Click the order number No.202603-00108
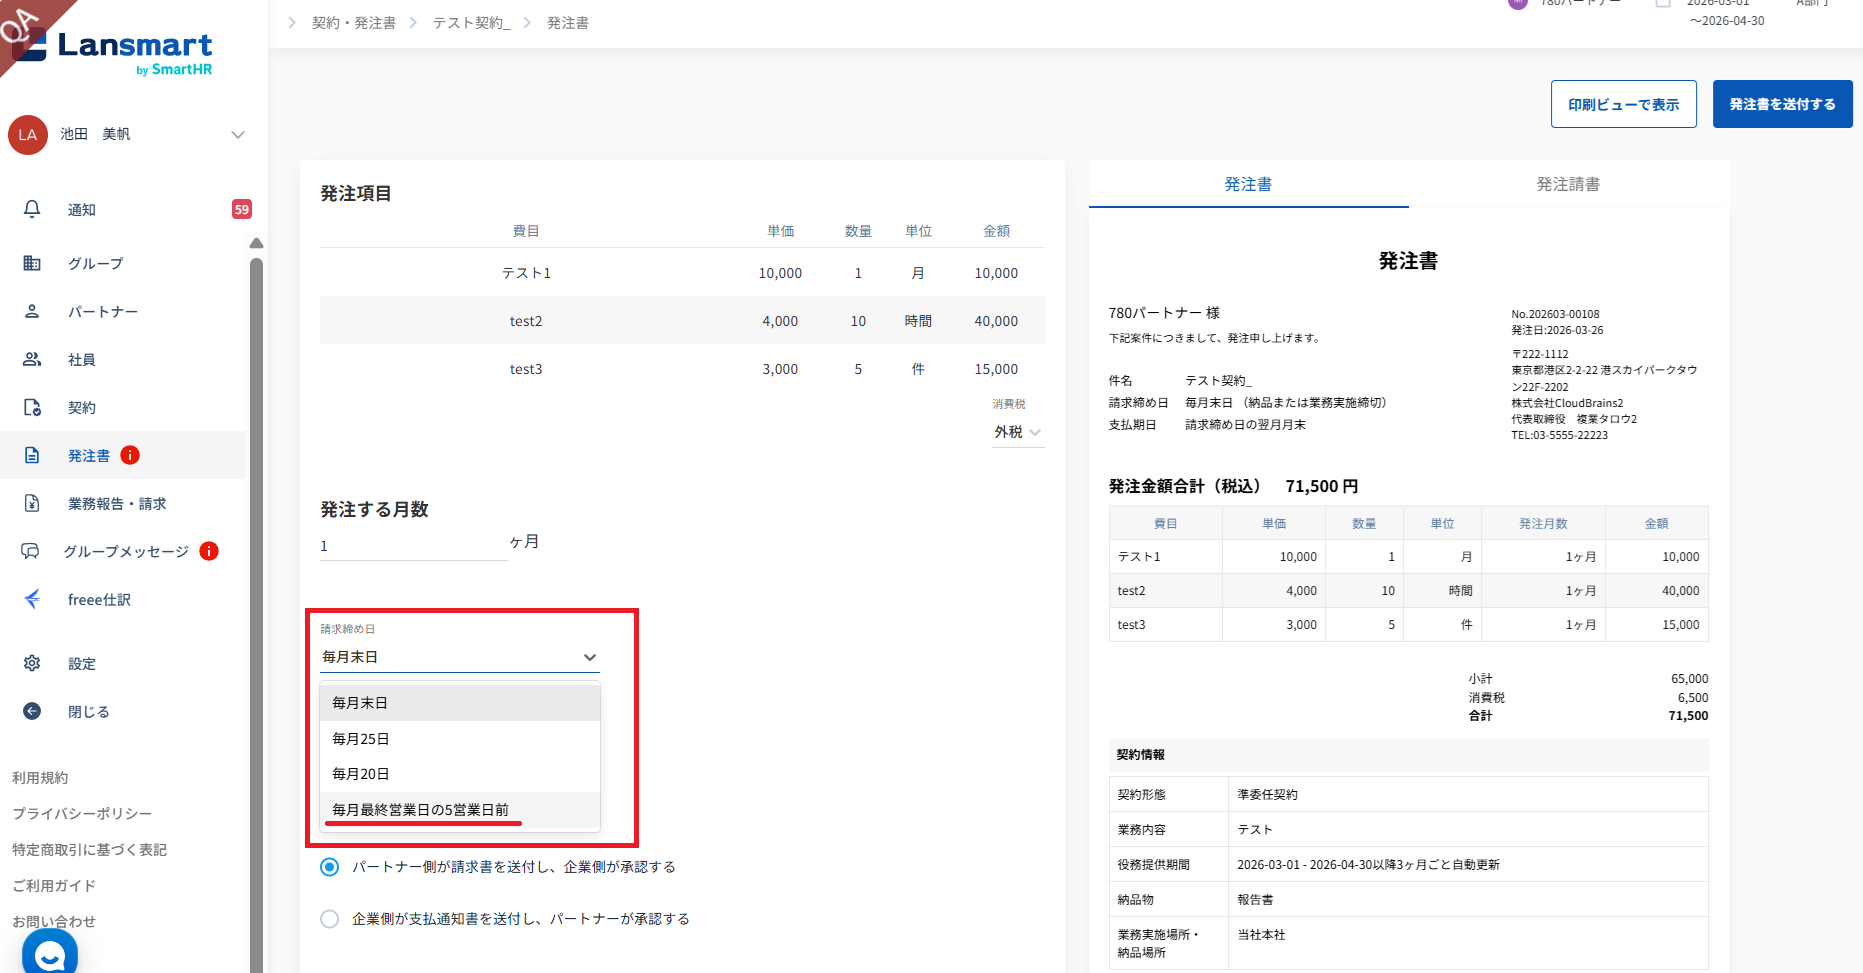Screen dimensions: 1863x973 point(1555,314)
